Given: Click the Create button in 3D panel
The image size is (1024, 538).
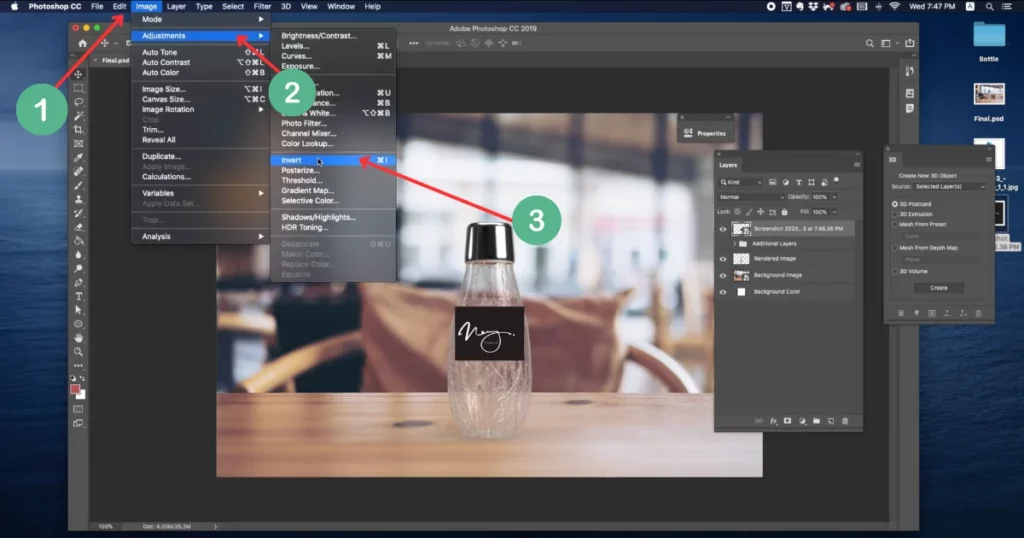Looking at the screenshot, I should coord(938,288).
